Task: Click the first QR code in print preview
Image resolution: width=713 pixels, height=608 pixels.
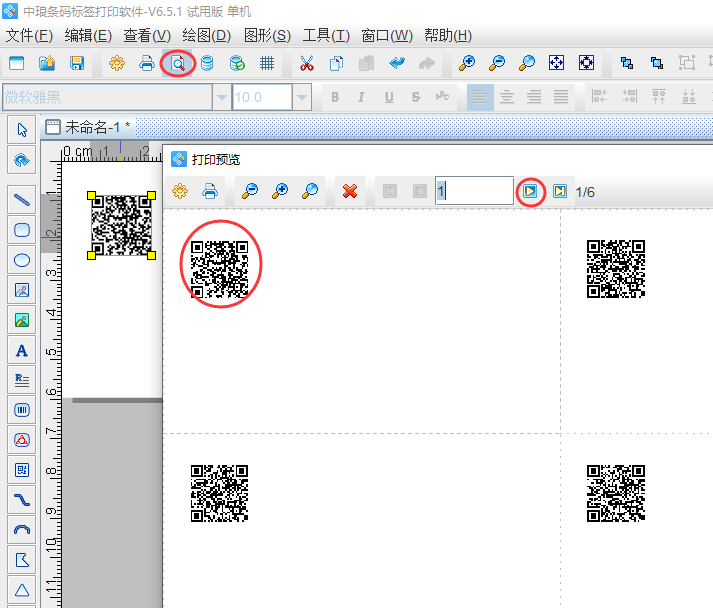Action: [x=220, y=269]
